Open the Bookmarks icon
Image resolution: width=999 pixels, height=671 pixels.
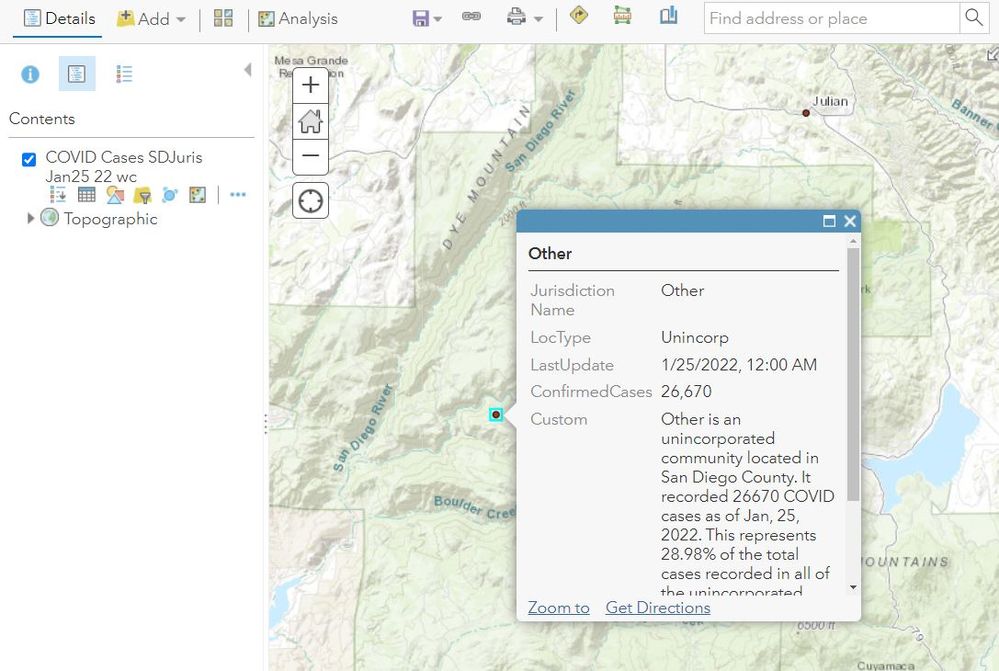(x=668, y=15)
